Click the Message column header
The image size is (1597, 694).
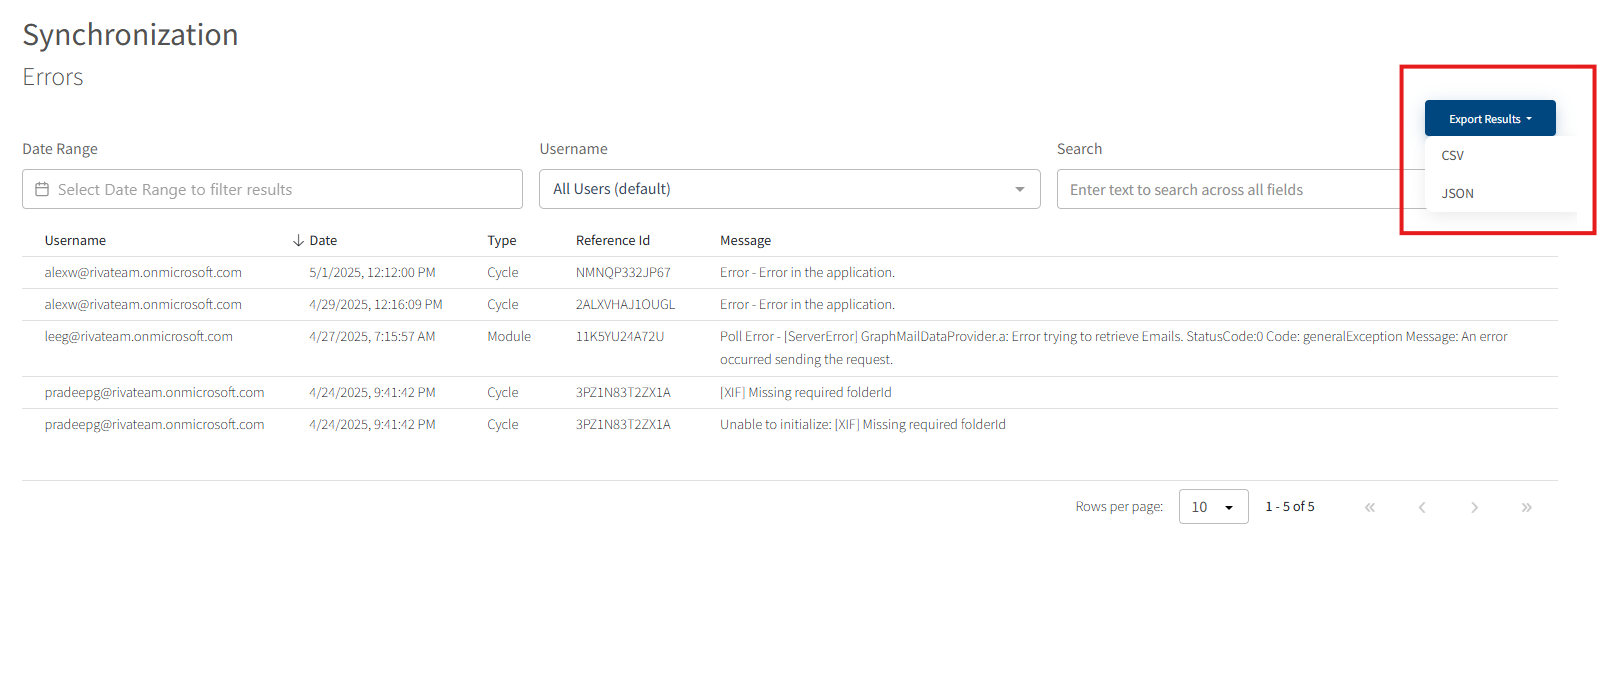745,241
